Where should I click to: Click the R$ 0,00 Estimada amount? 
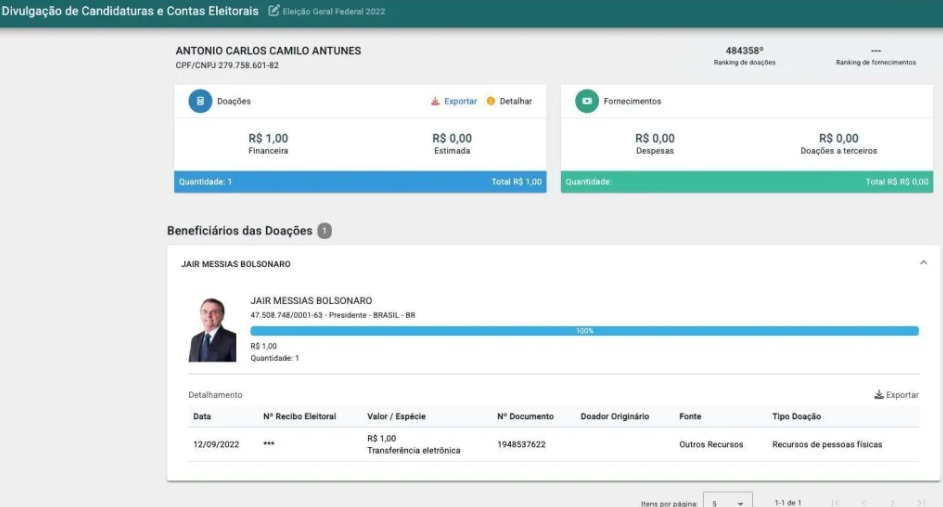pos(452,138)
